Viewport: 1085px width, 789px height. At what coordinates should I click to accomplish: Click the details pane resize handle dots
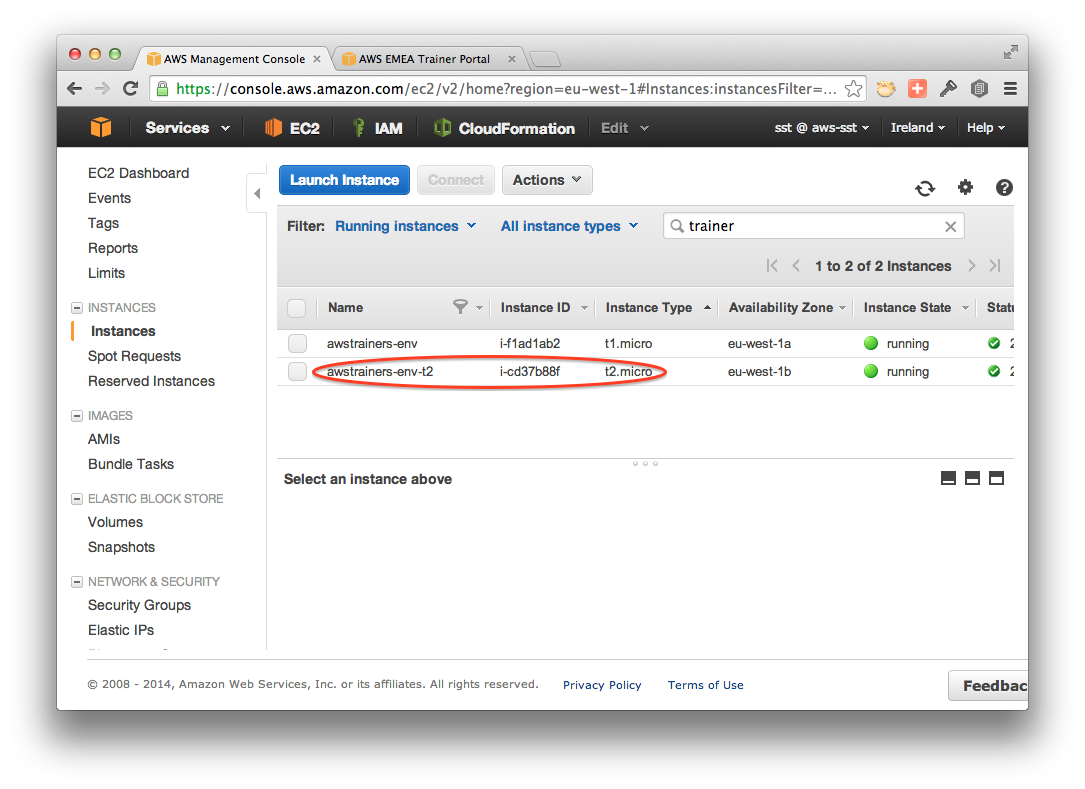[646, 463]
